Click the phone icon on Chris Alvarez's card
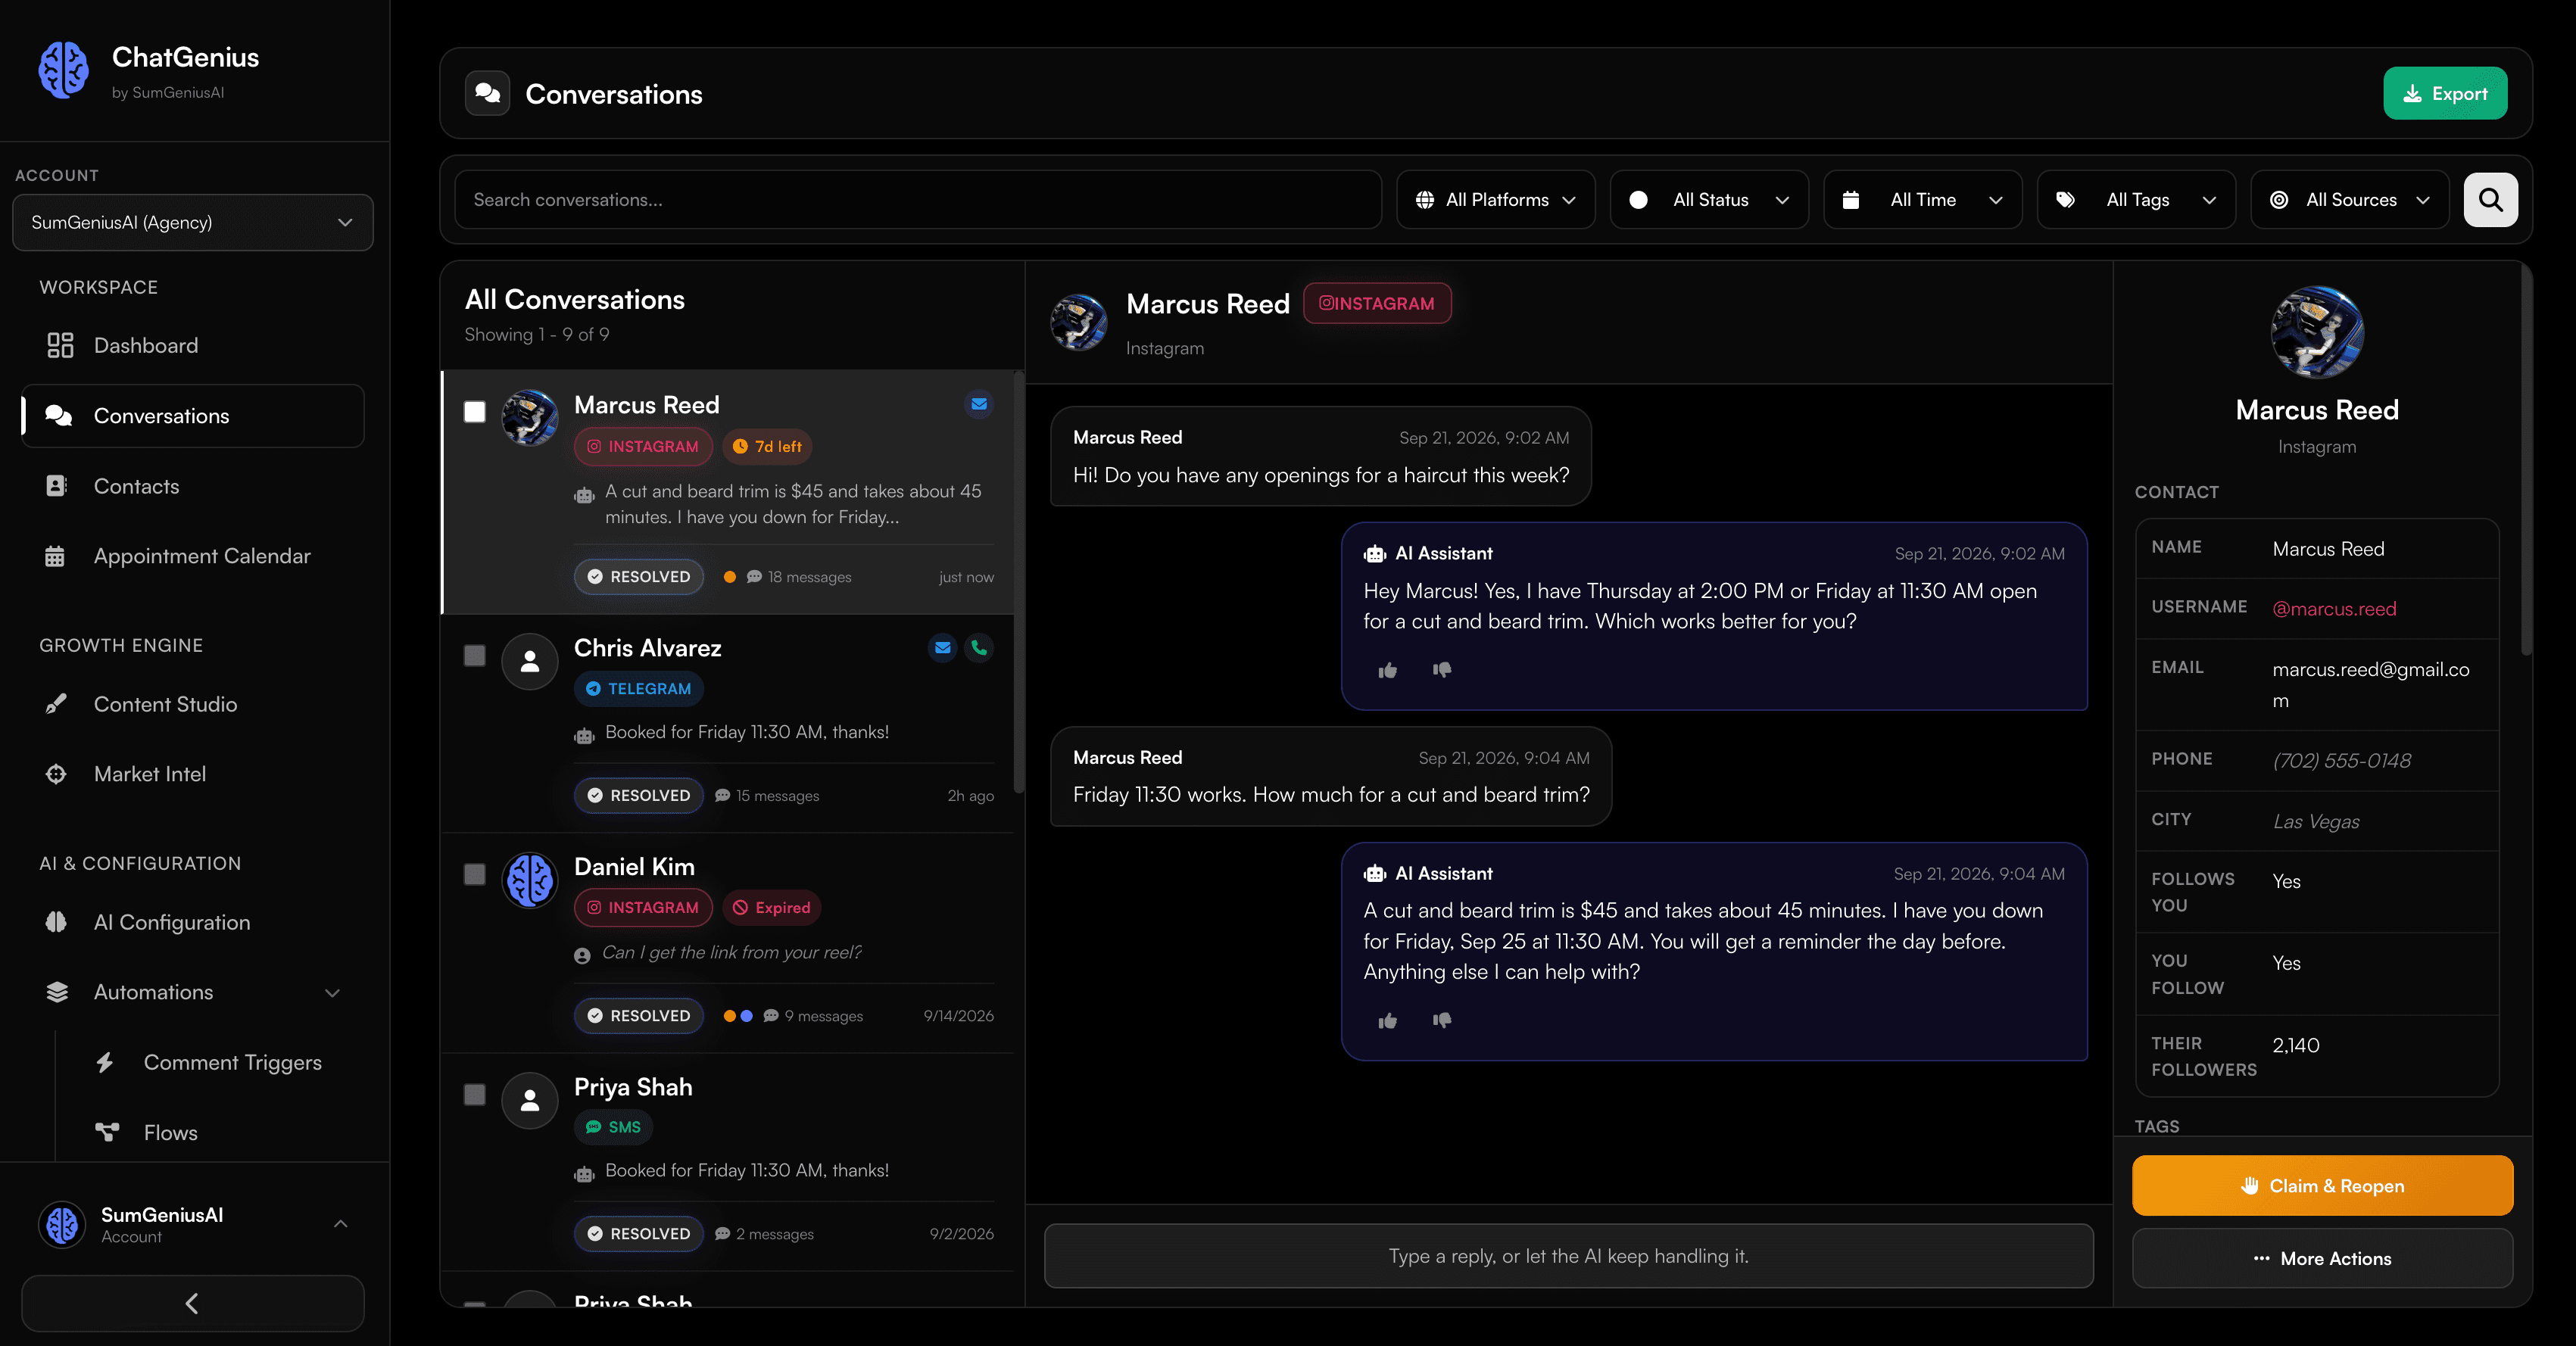The height and width of the screenshot is (1346, 2576). pyautogui.click(x=979, y=648)
